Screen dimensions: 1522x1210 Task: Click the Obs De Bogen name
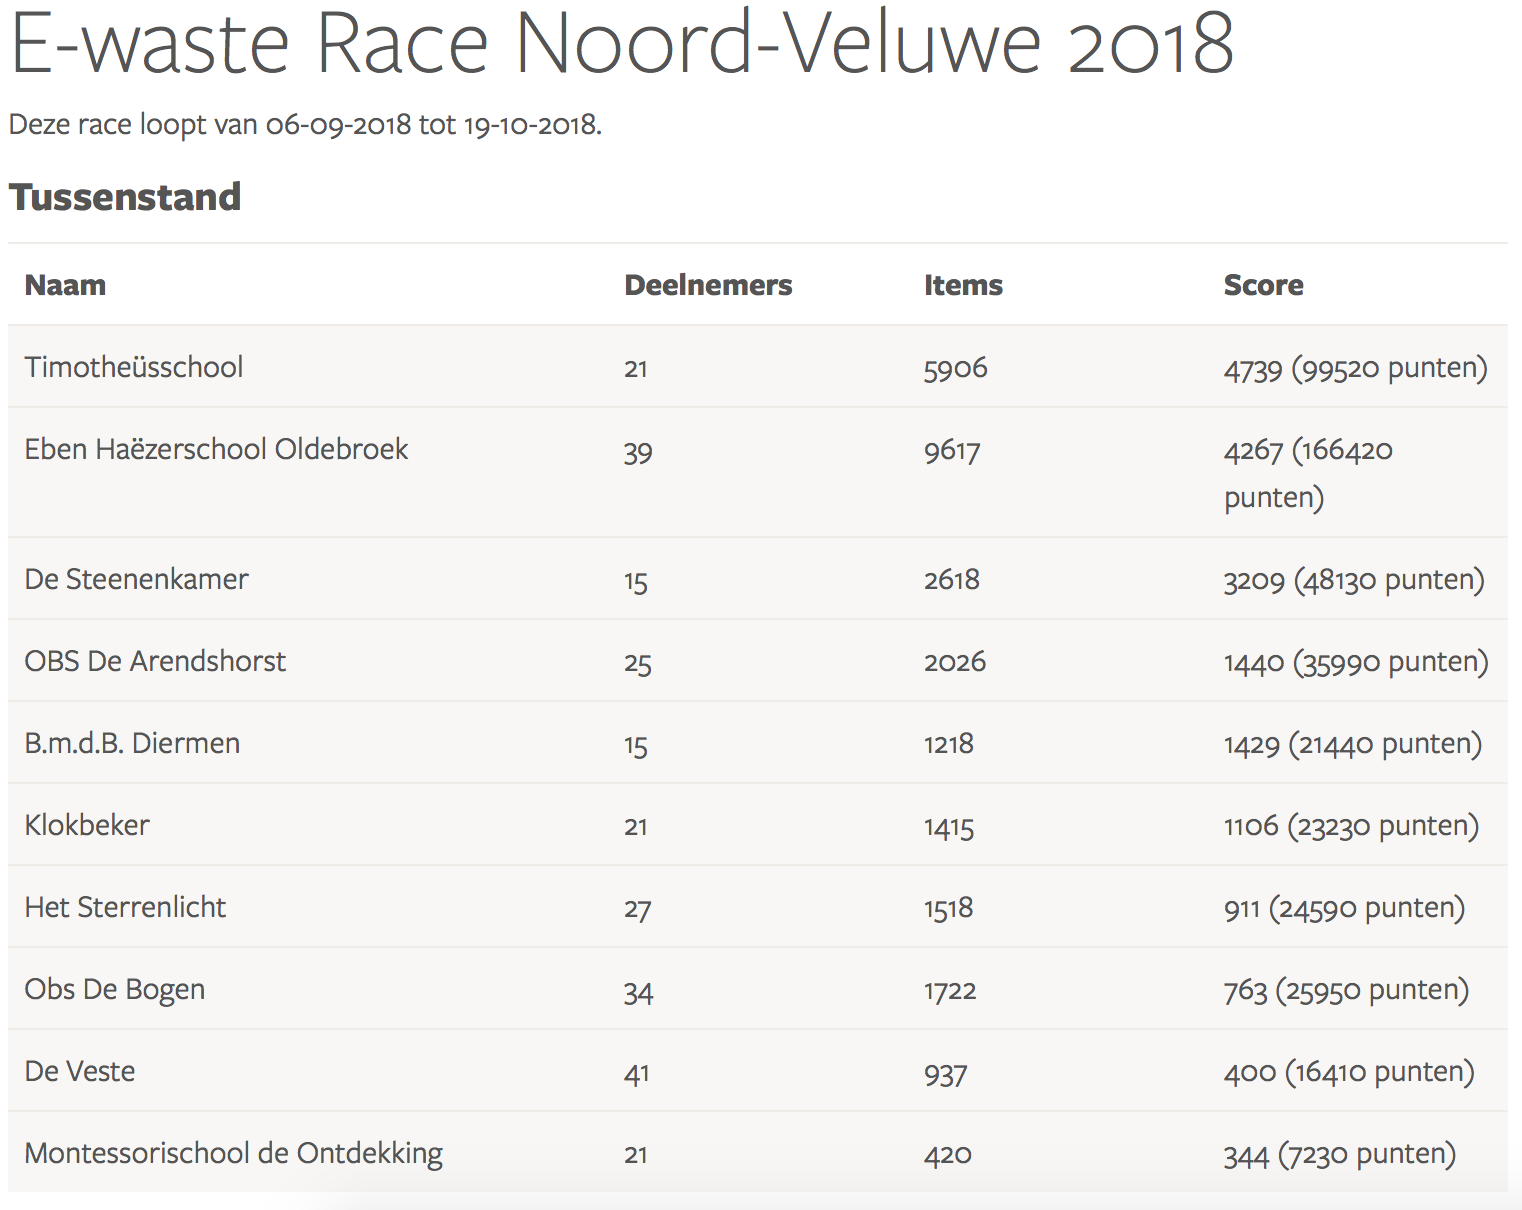click(115, 989)
